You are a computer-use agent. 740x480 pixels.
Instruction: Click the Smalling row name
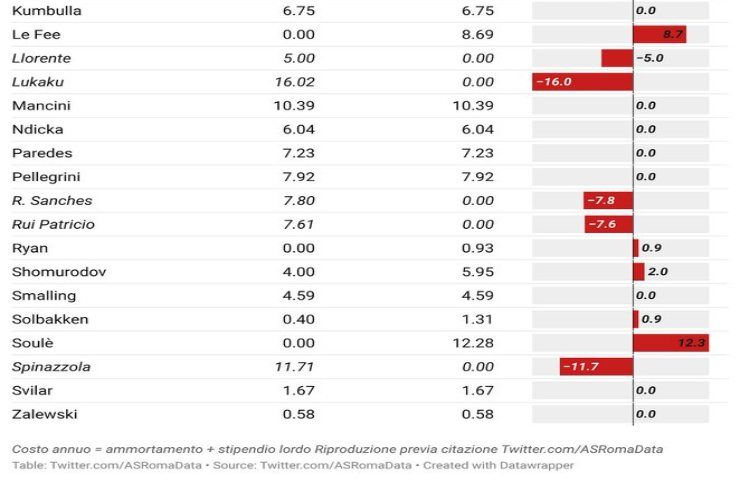[x=44, y=296]
